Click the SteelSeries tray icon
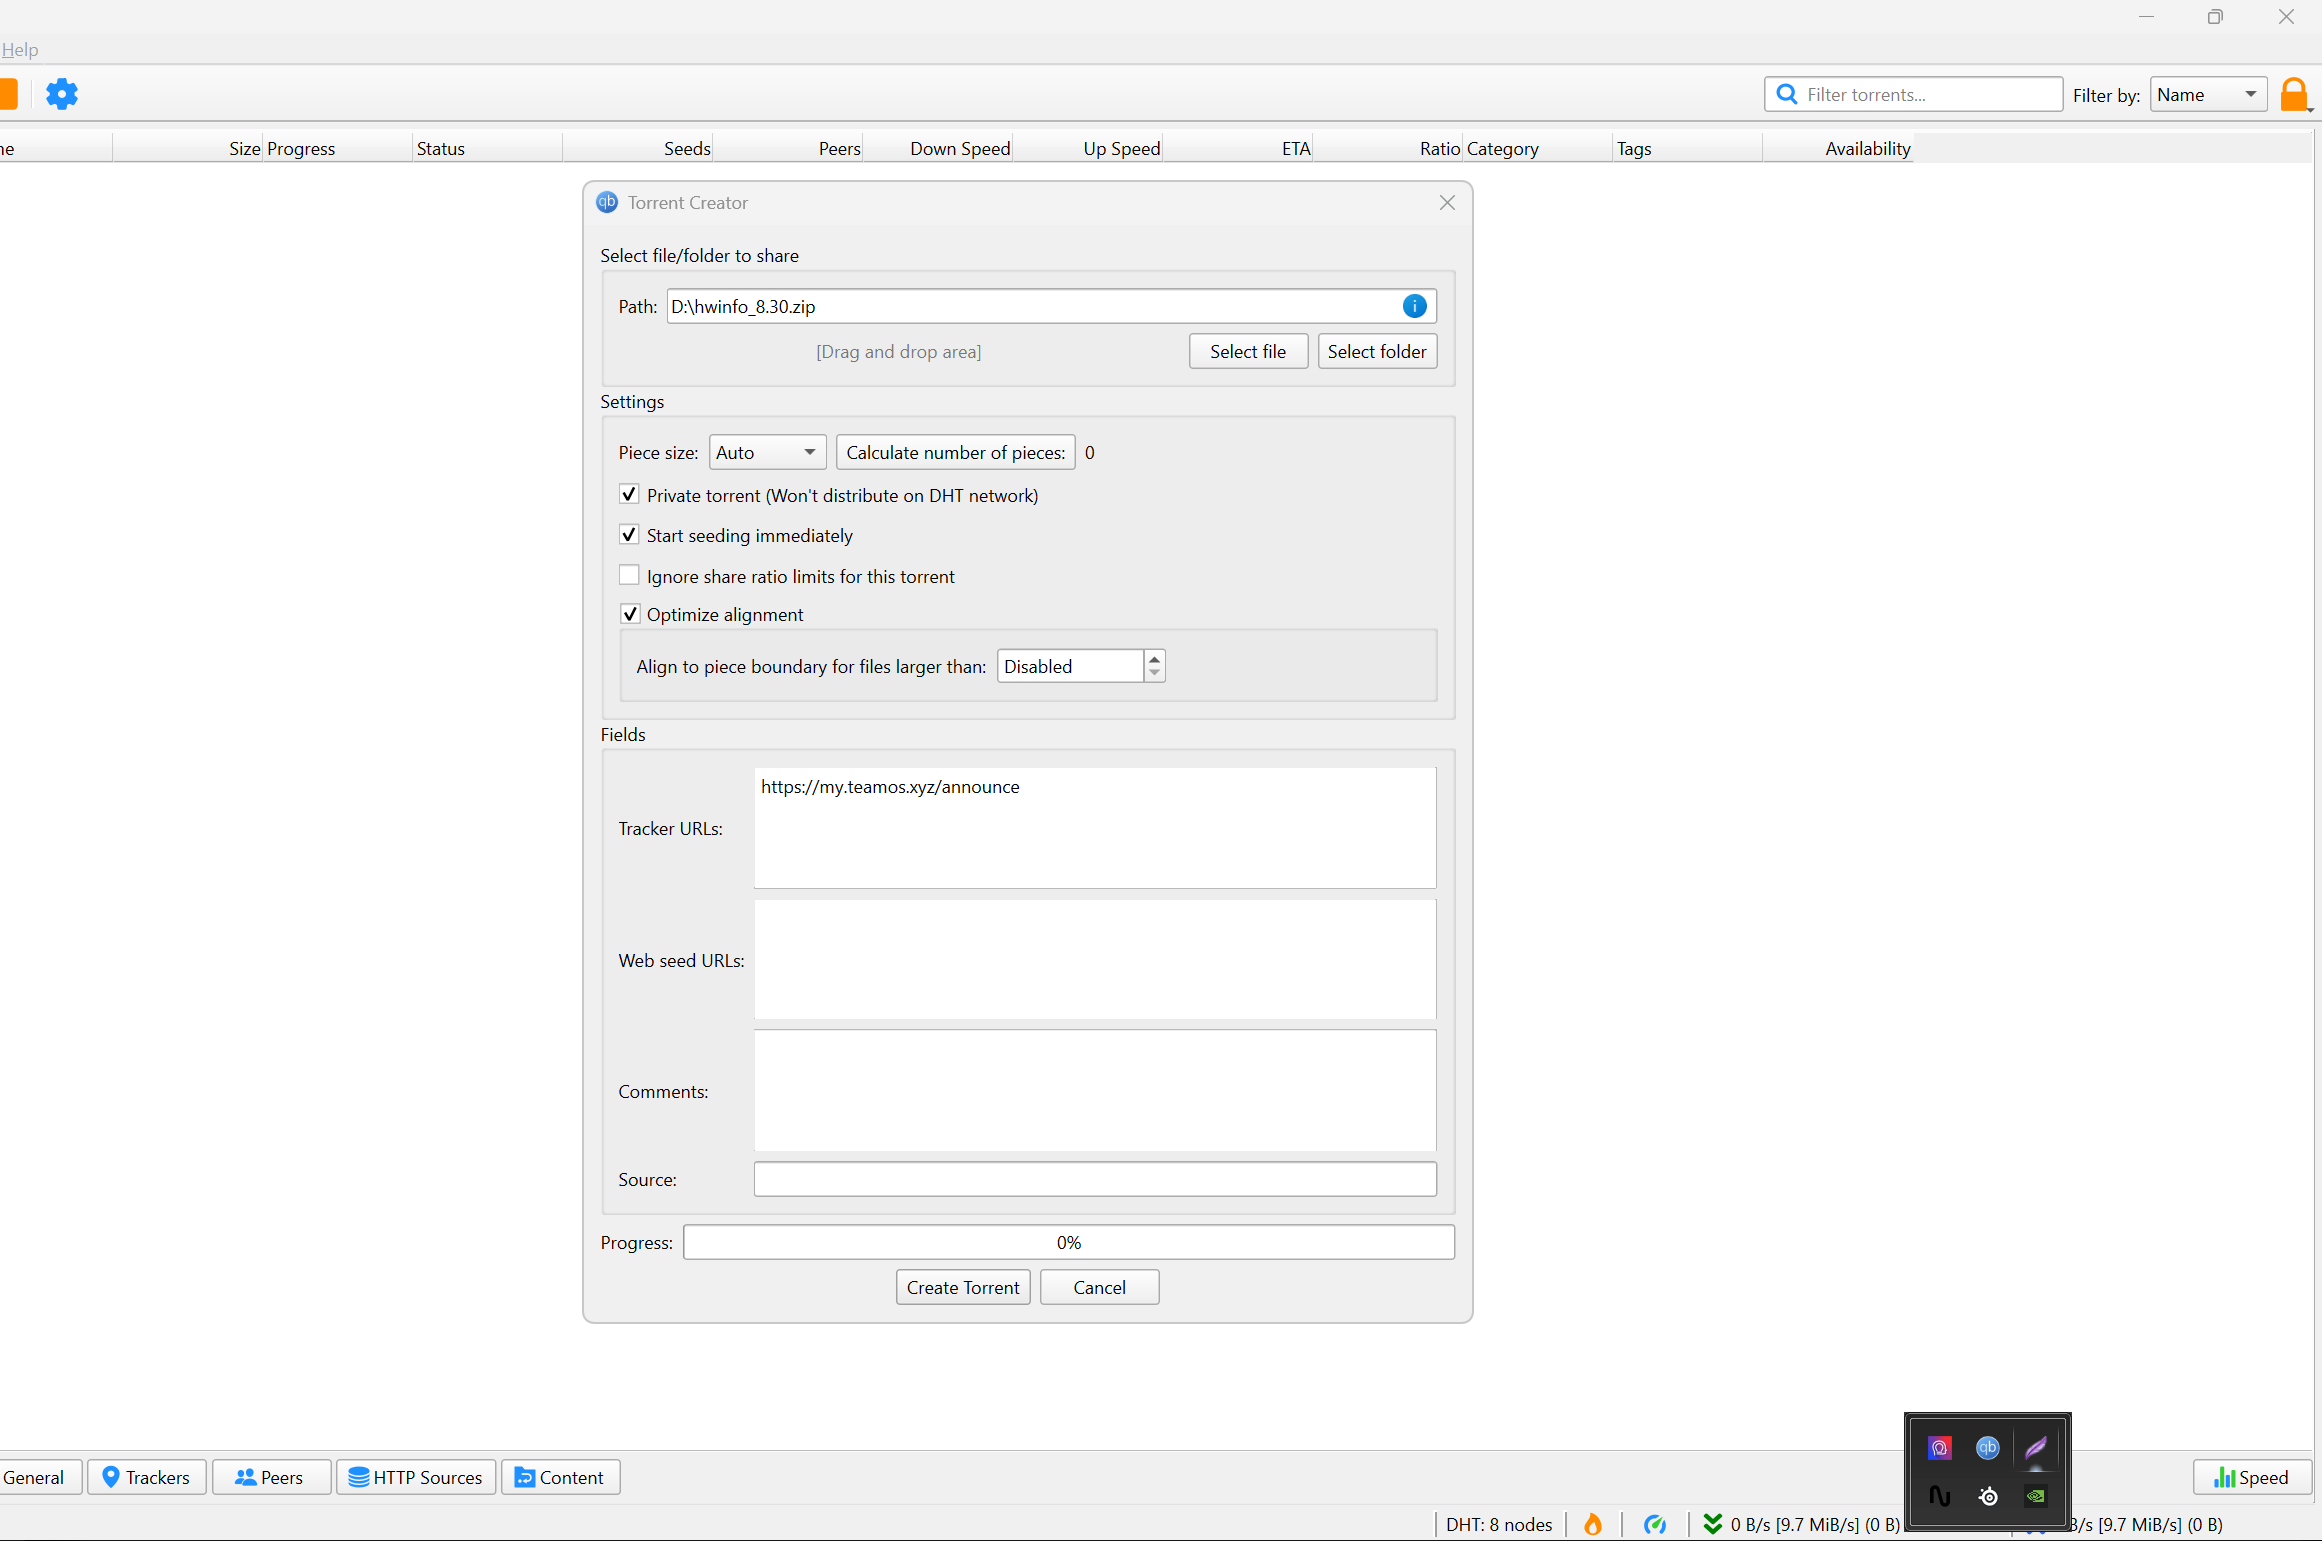 (1988, 1496)
